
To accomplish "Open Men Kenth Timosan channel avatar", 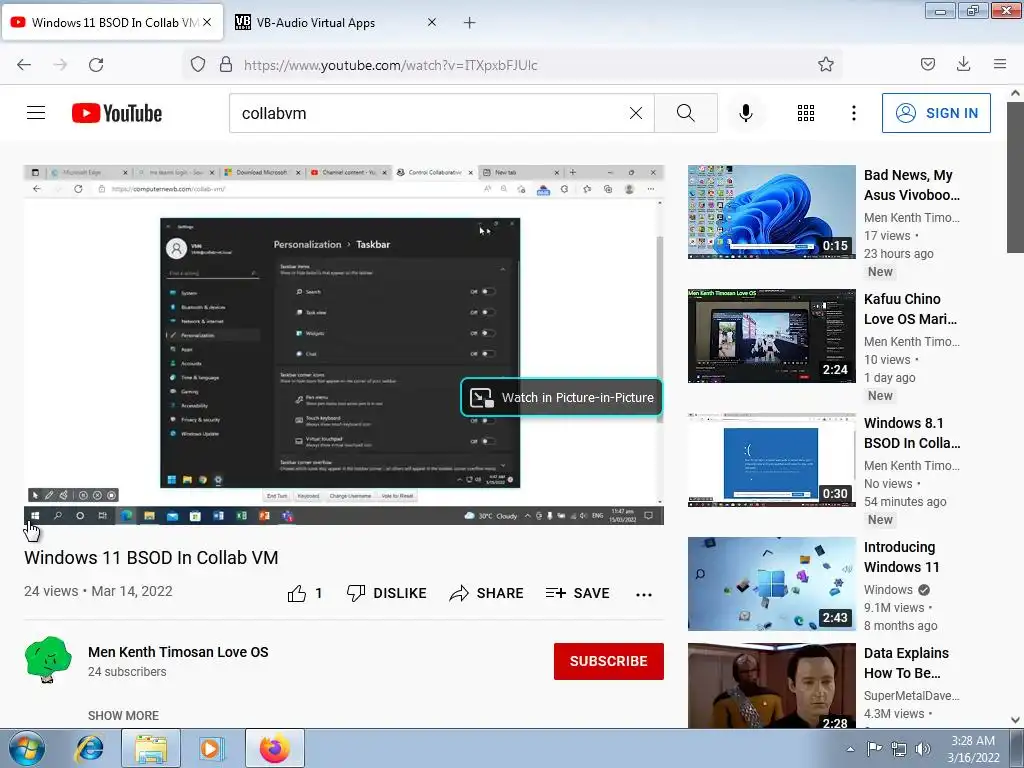I will pos(48,660).
